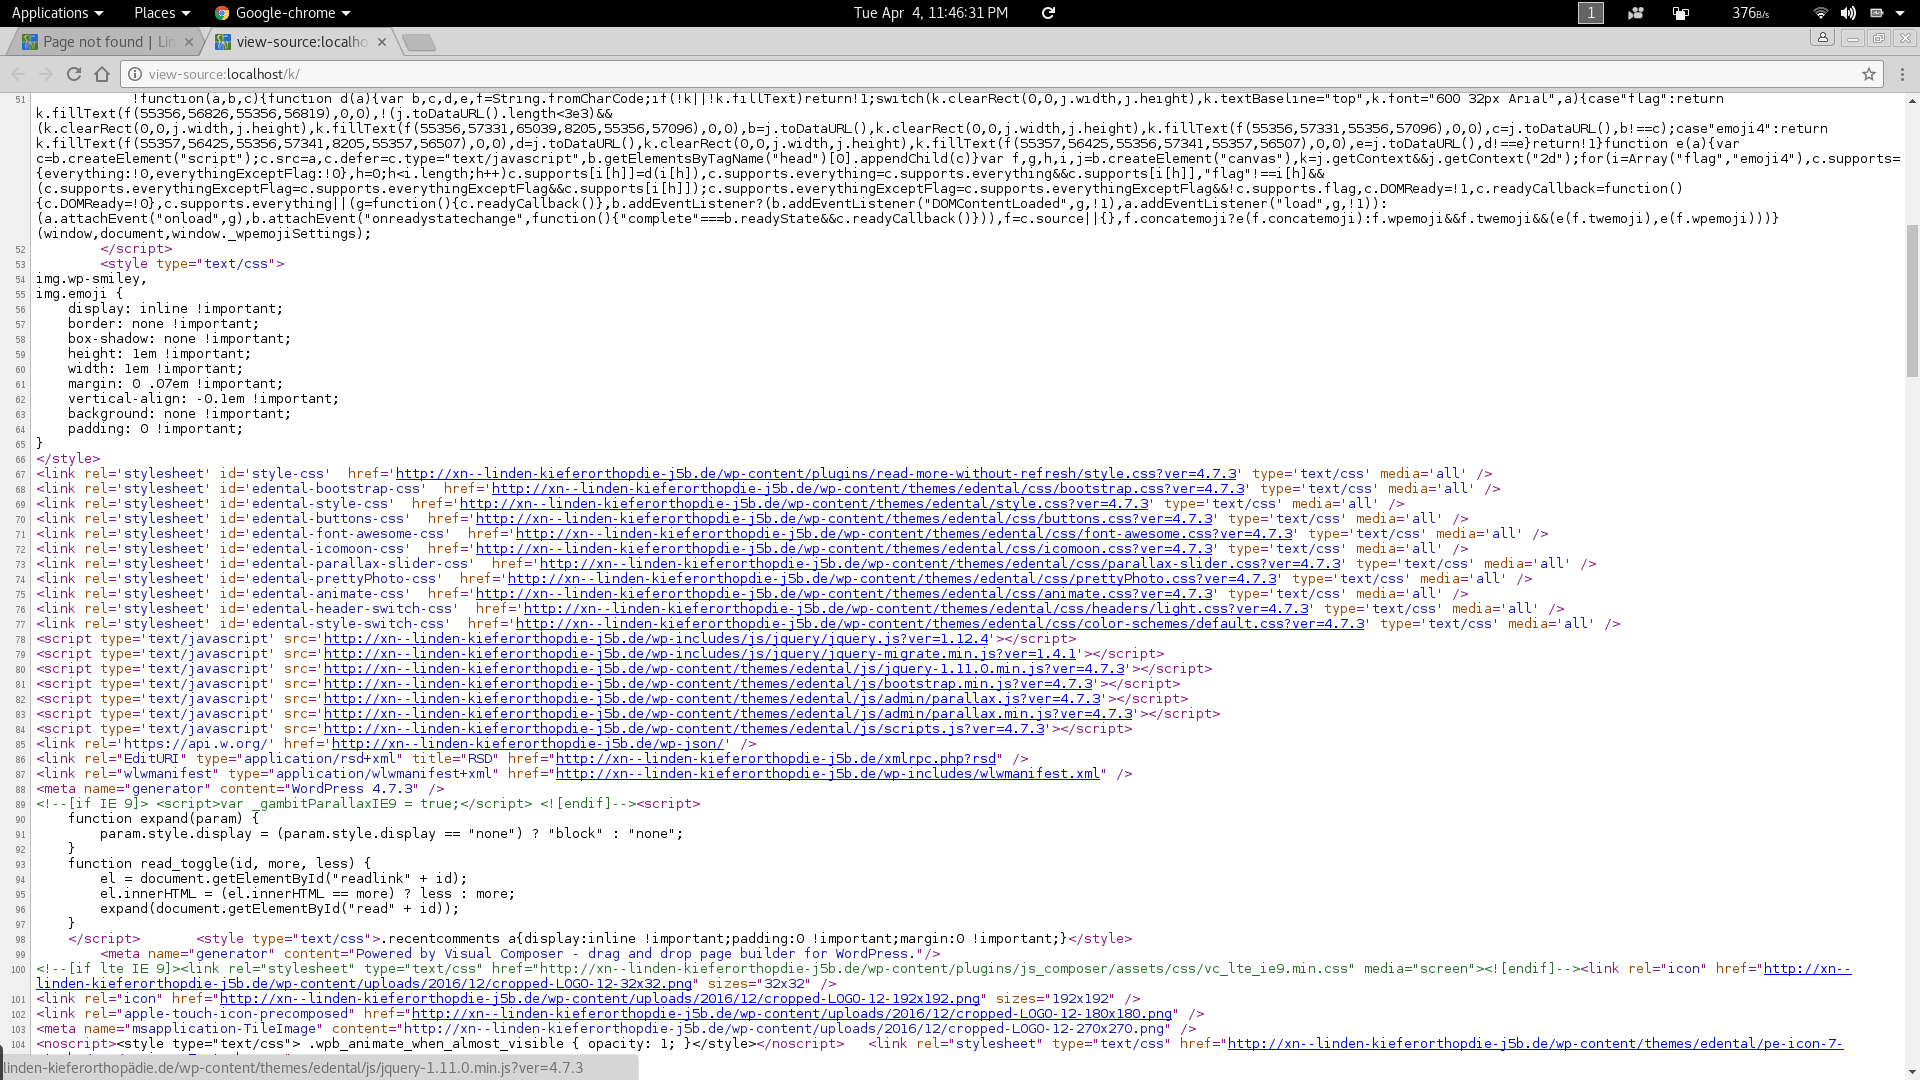Click the browser forward arrow
The height and width of the screenshot is (1080, 1920).
pos(46,74)
